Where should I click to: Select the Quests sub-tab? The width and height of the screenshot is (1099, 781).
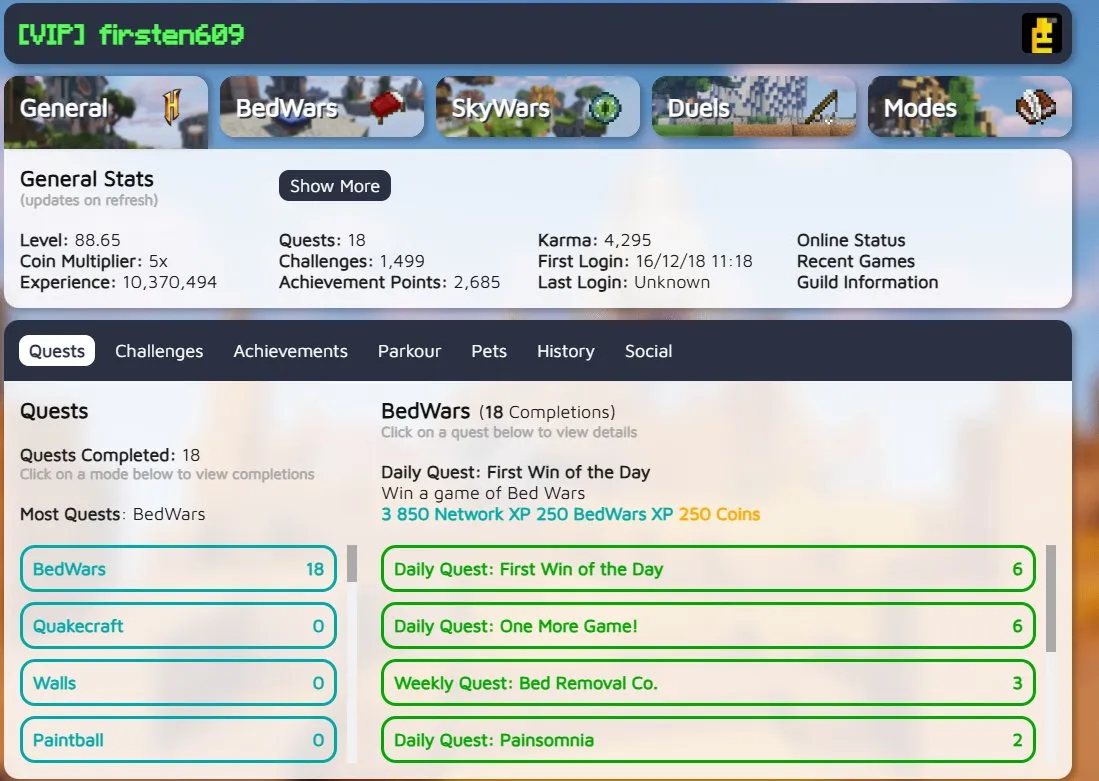point(57,351)
